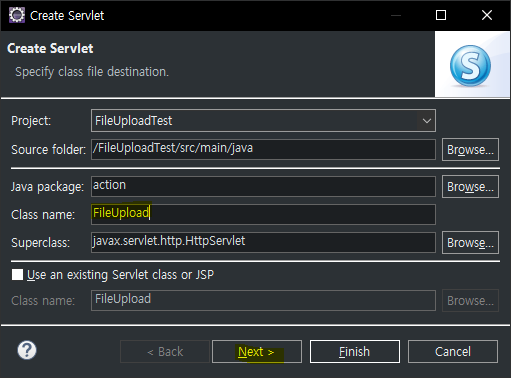
Task: Browse for the Source folder
Action: click(470, 150)
